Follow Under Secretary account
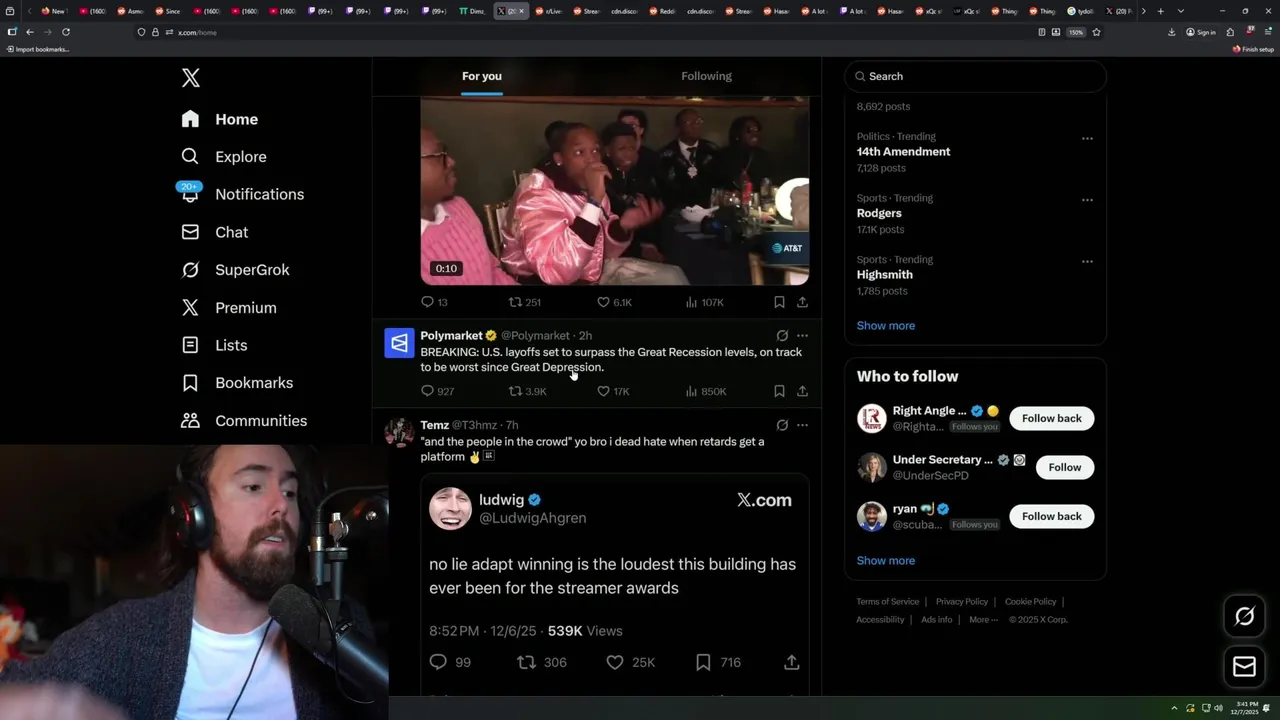 [x=1064, y=467]
